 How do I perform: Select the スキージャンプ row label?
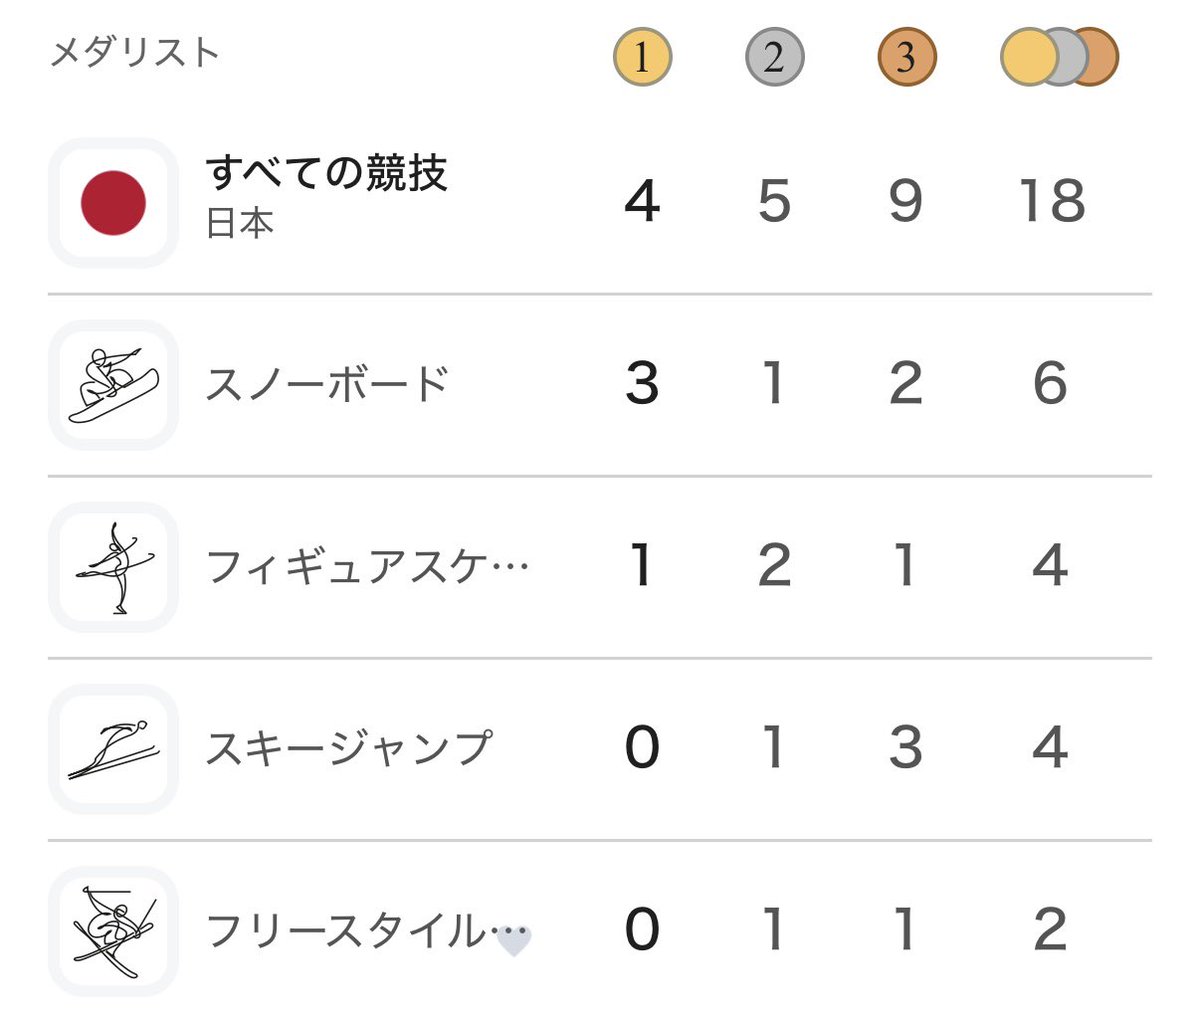pyautogui.click(x=349, y=749)
